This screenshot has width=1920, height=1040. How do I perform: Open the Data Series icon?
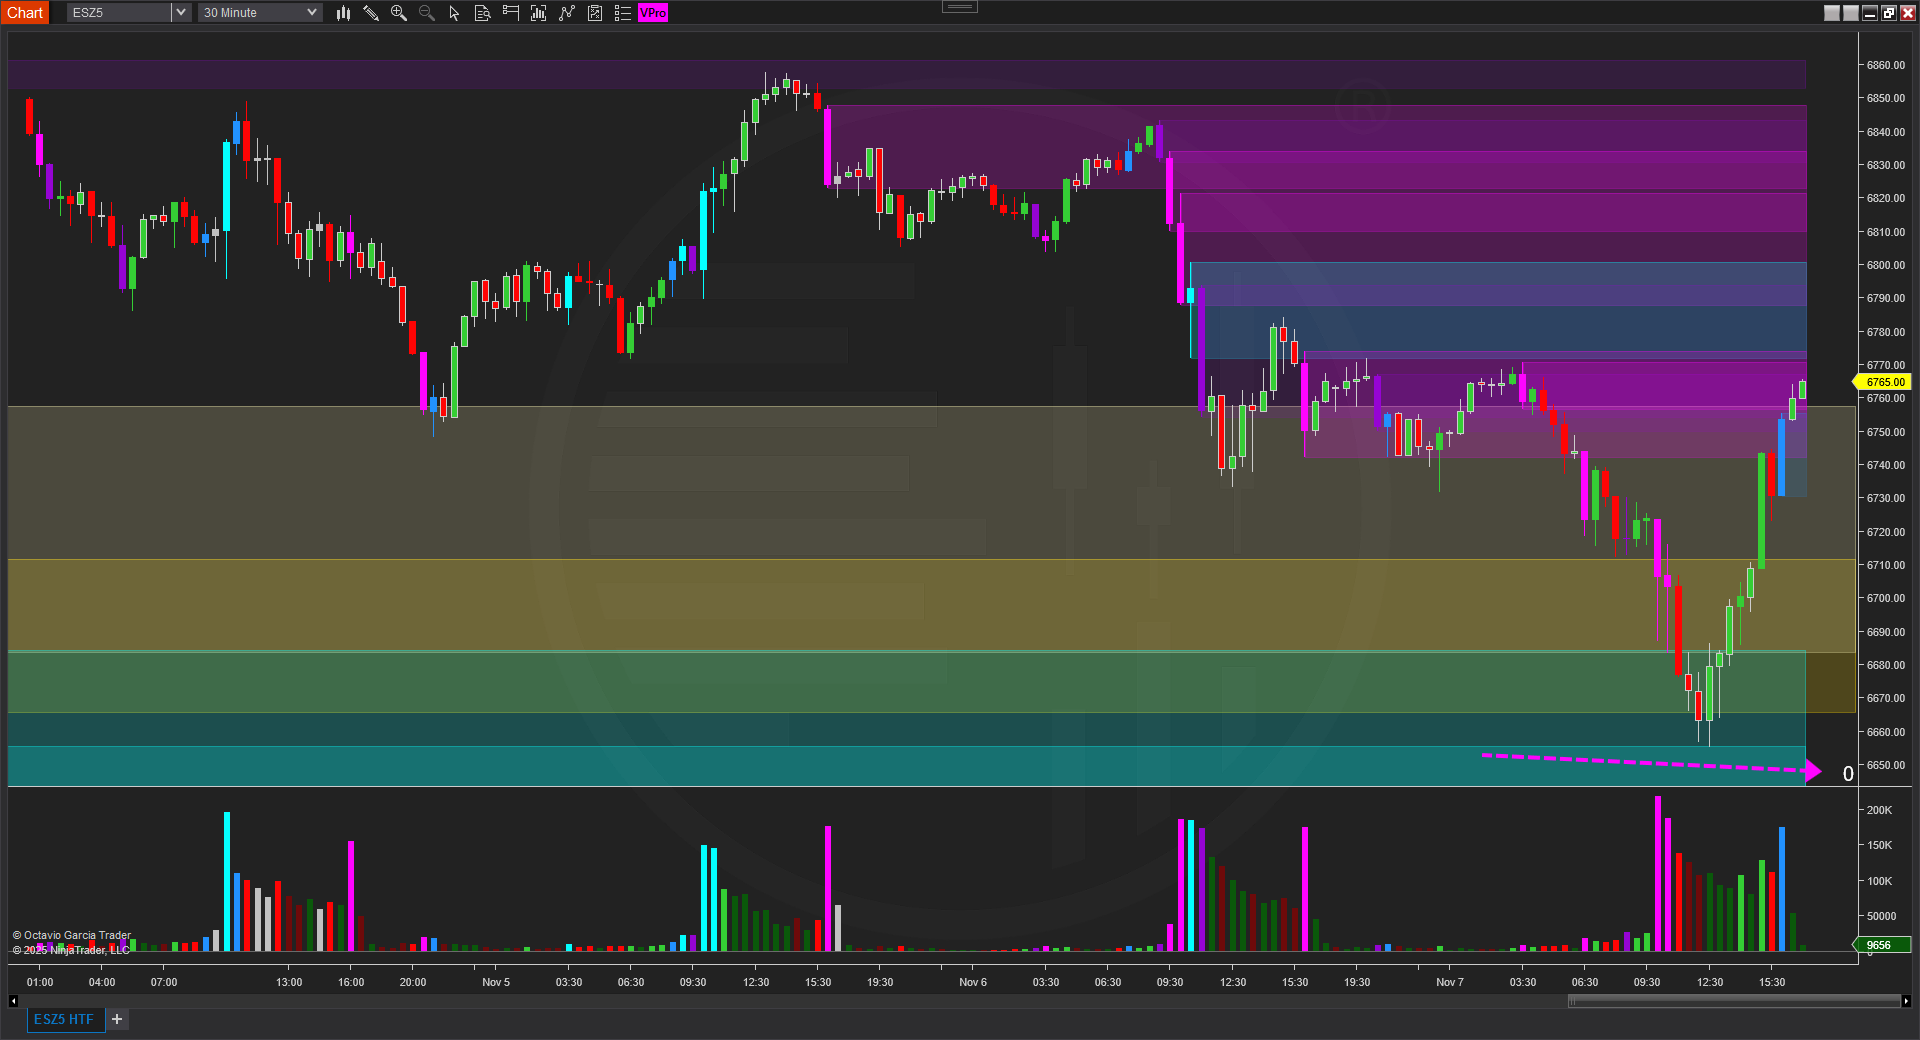pyautogui.click(x=482, y=13)
